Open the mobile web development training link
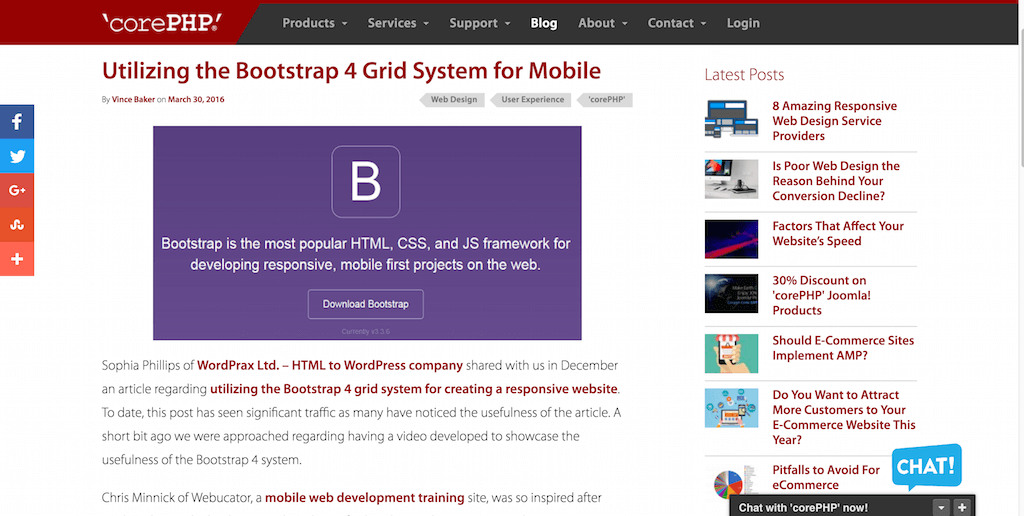The width and height of the screenshot is (1024, 516). [364, 498]
